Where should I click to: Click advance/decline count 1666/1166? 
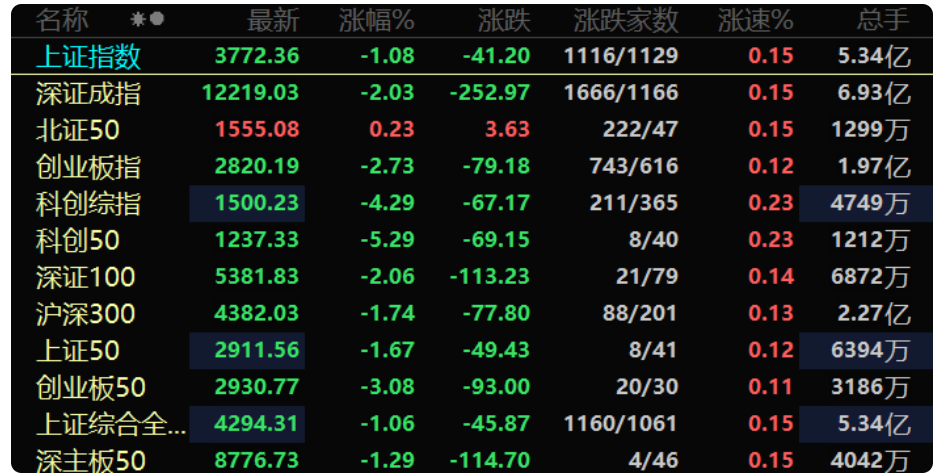(x=621, y=93)
